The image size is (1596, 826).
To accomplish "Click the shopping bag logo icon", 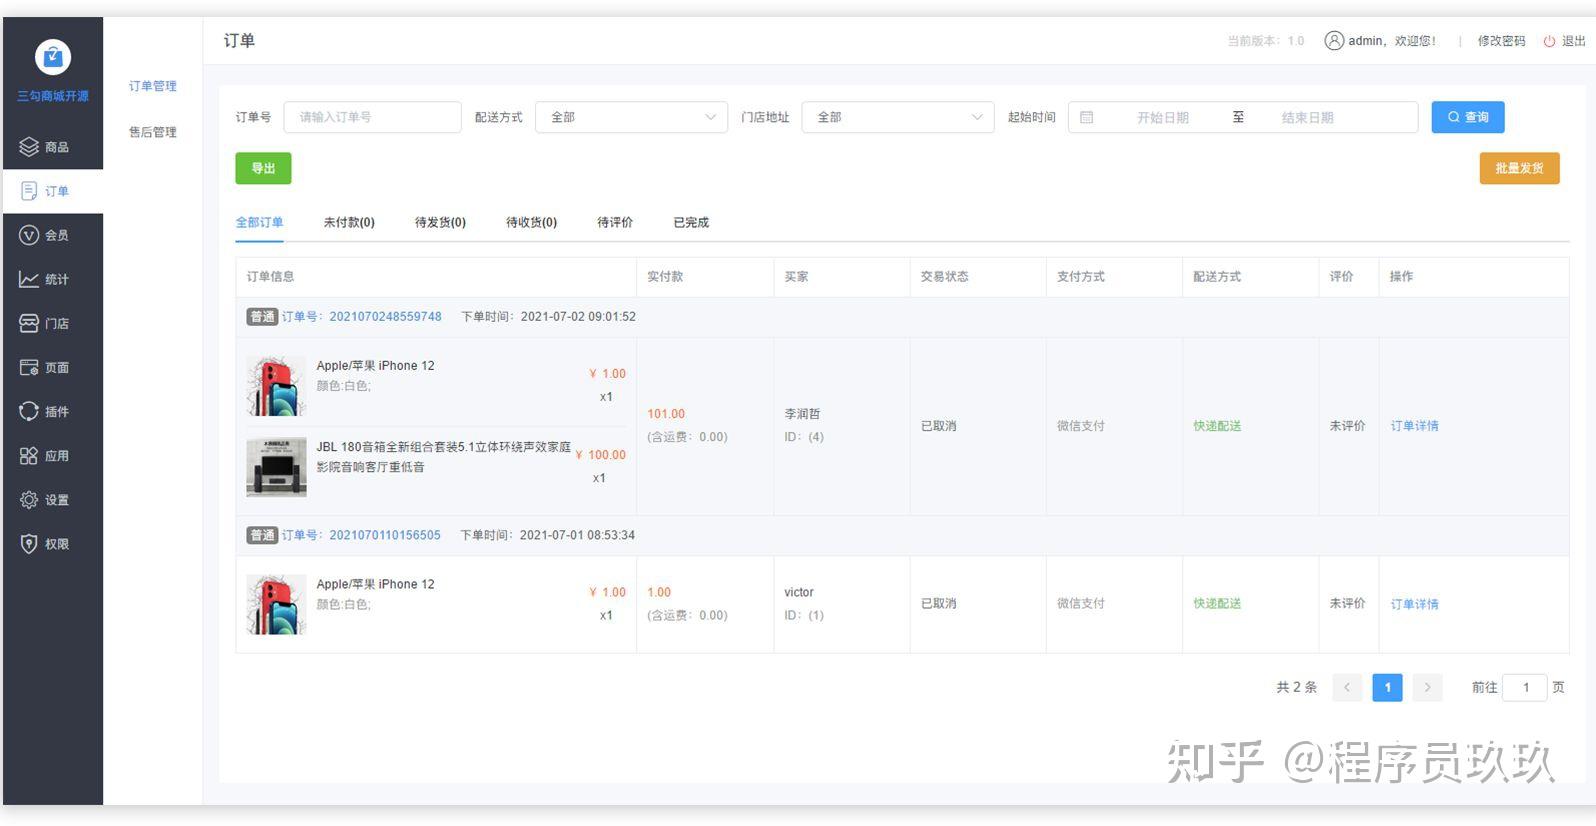I will click(x=53, y=57).
